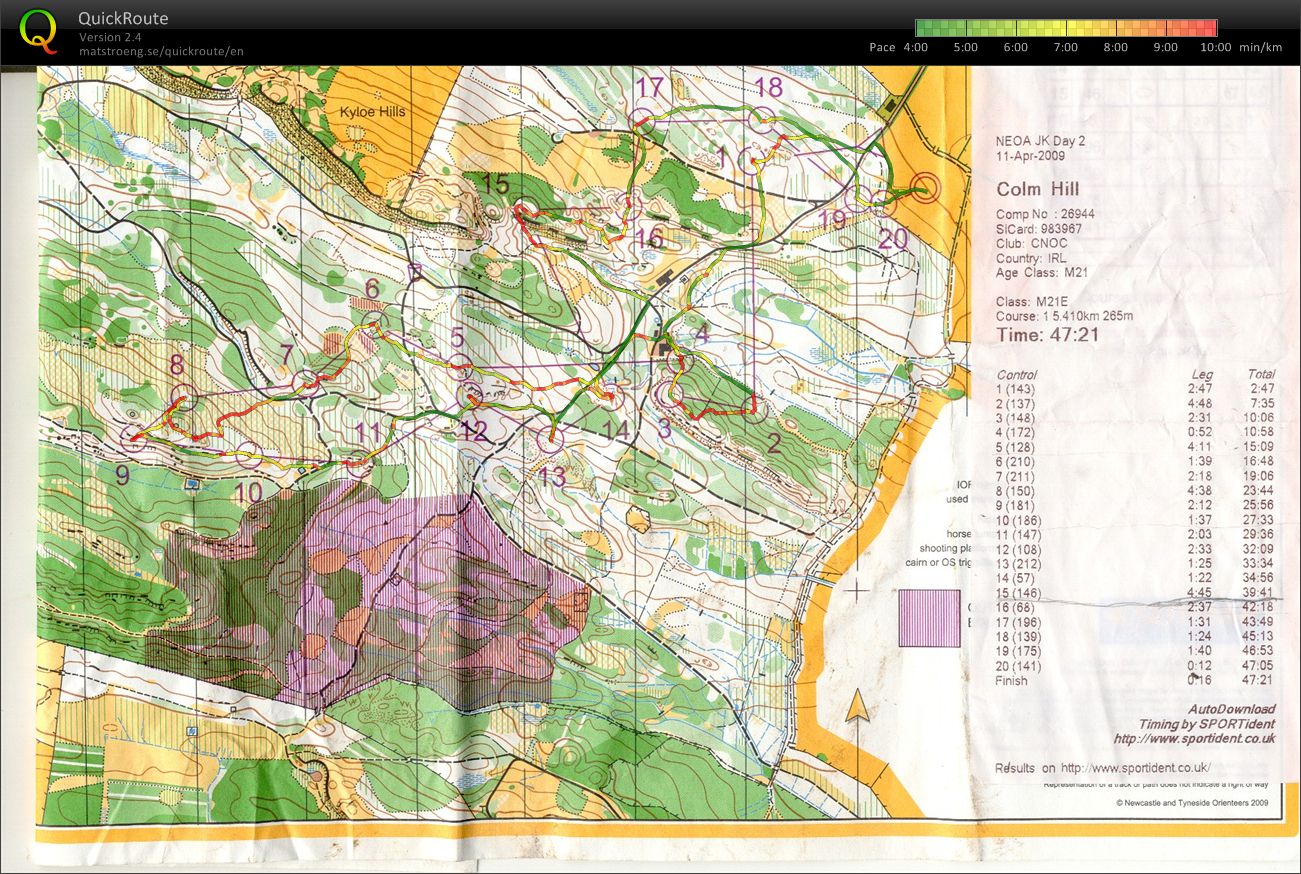Screen dimensions: 1301x874
Task: Click control number 9 label on map
Action: [122, 476]
